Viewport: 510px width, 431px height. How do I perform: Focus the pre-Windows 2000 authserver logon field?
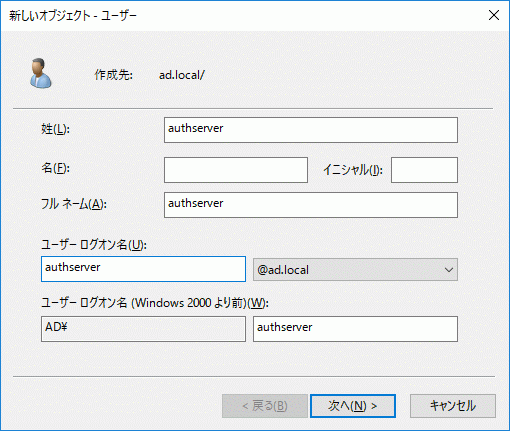pyautogui.click(x=355, y=329)
